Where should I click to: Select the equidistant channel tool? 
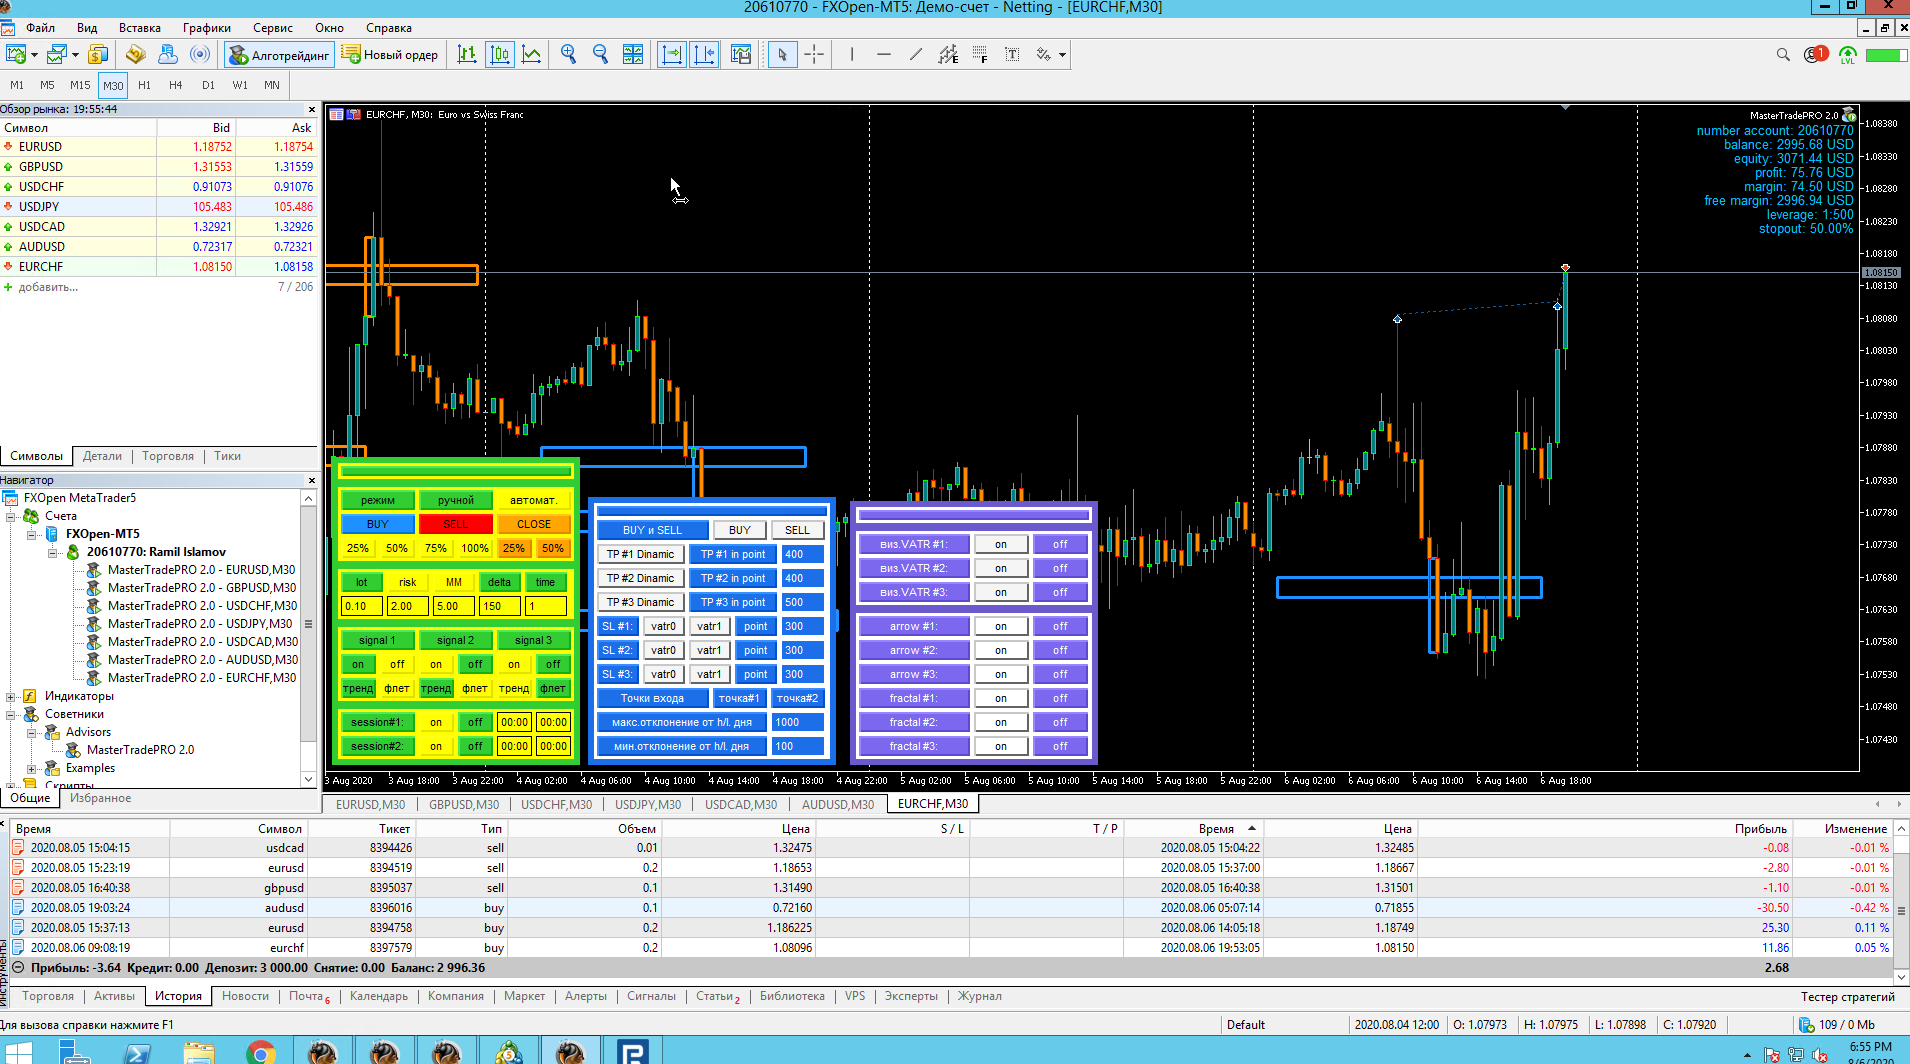[948, 55]
